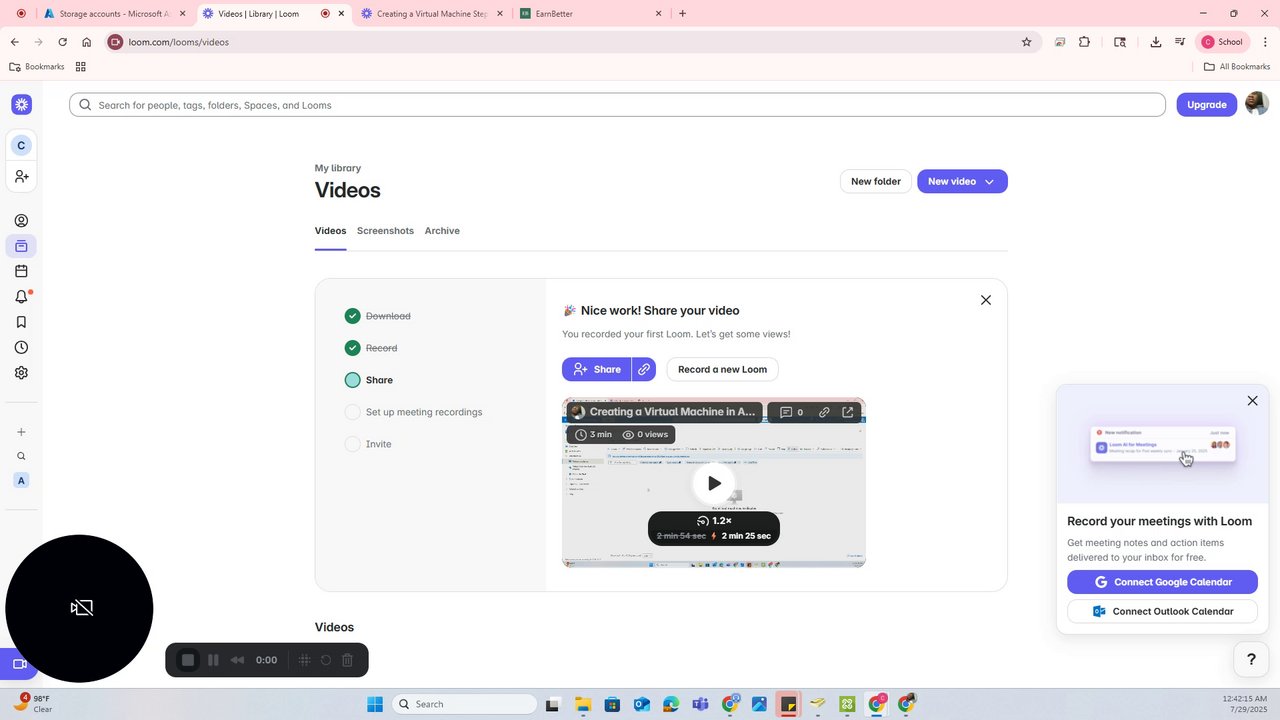Switch to the Archive tab
The image size is (1280, 720).
point(442,231)
